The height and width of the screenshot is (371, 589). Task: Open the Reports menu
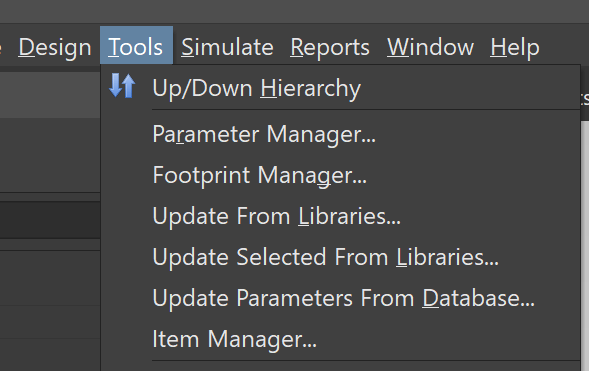[330, 48]
